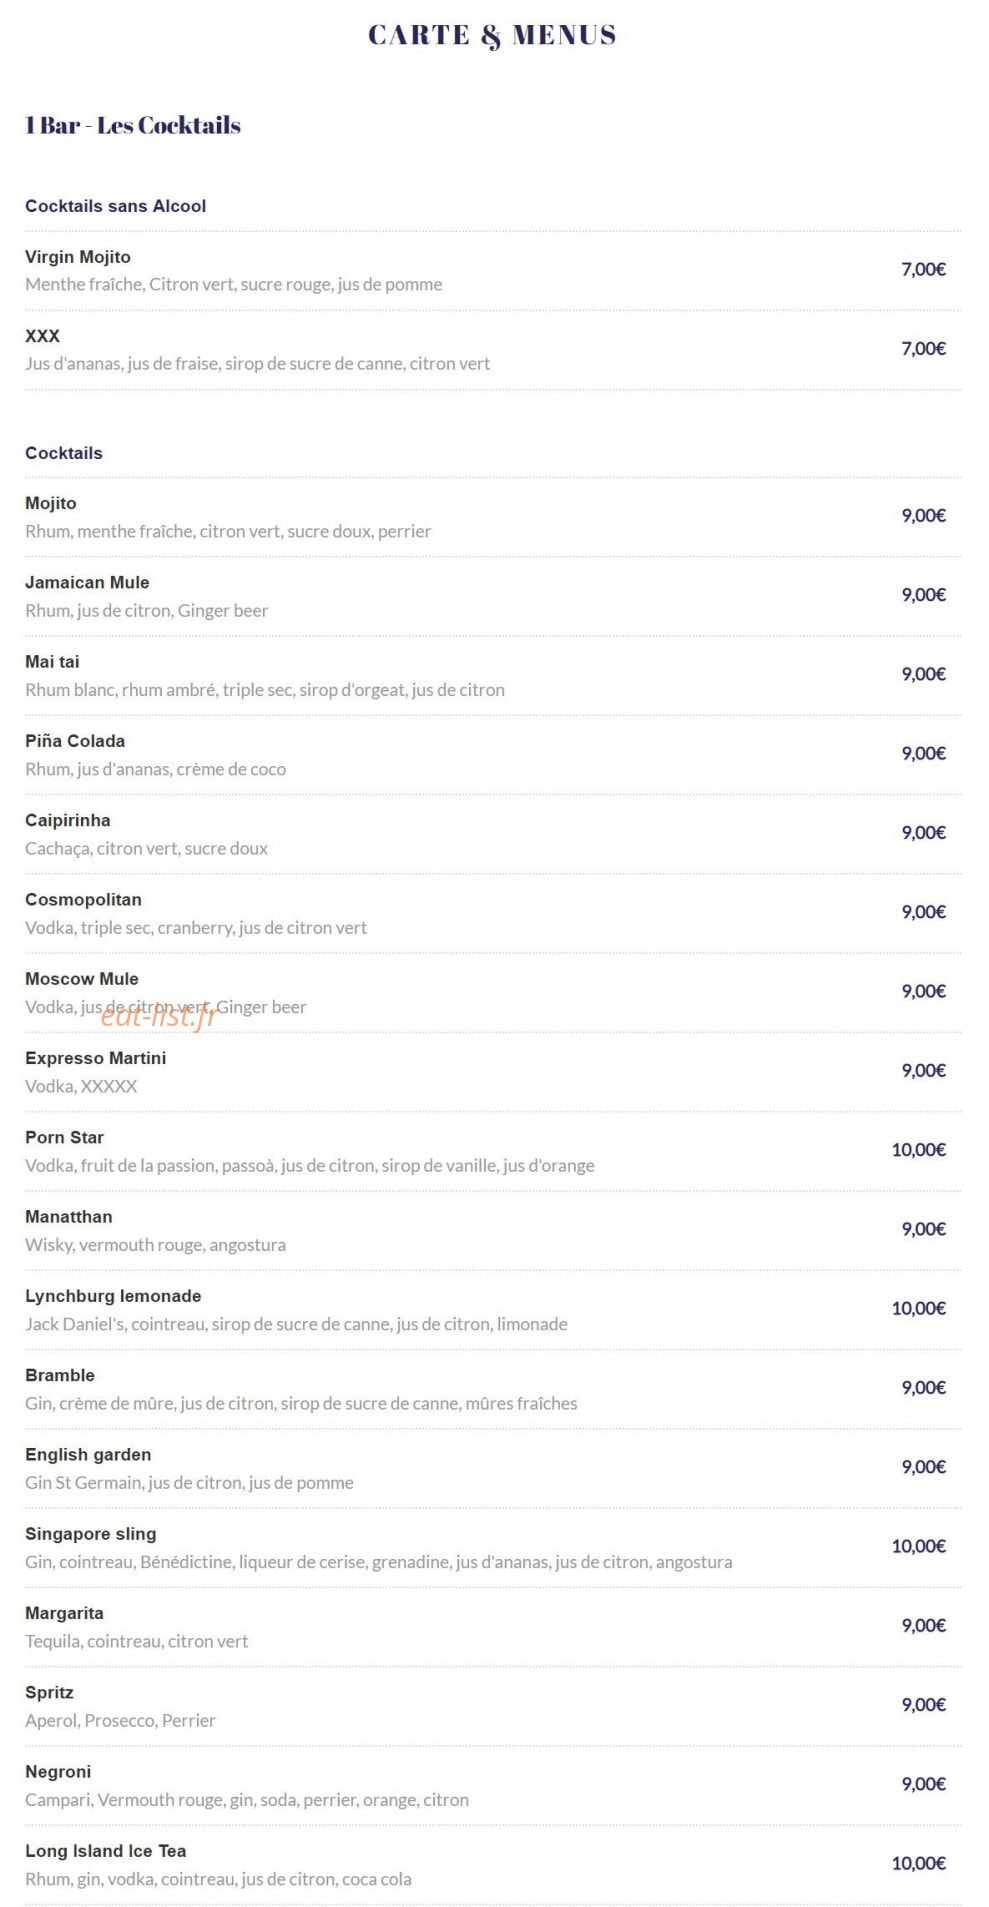This screenshot has width=989, height=1907.
Task: Select the Margarita entry
Action: click(493, 1627)
